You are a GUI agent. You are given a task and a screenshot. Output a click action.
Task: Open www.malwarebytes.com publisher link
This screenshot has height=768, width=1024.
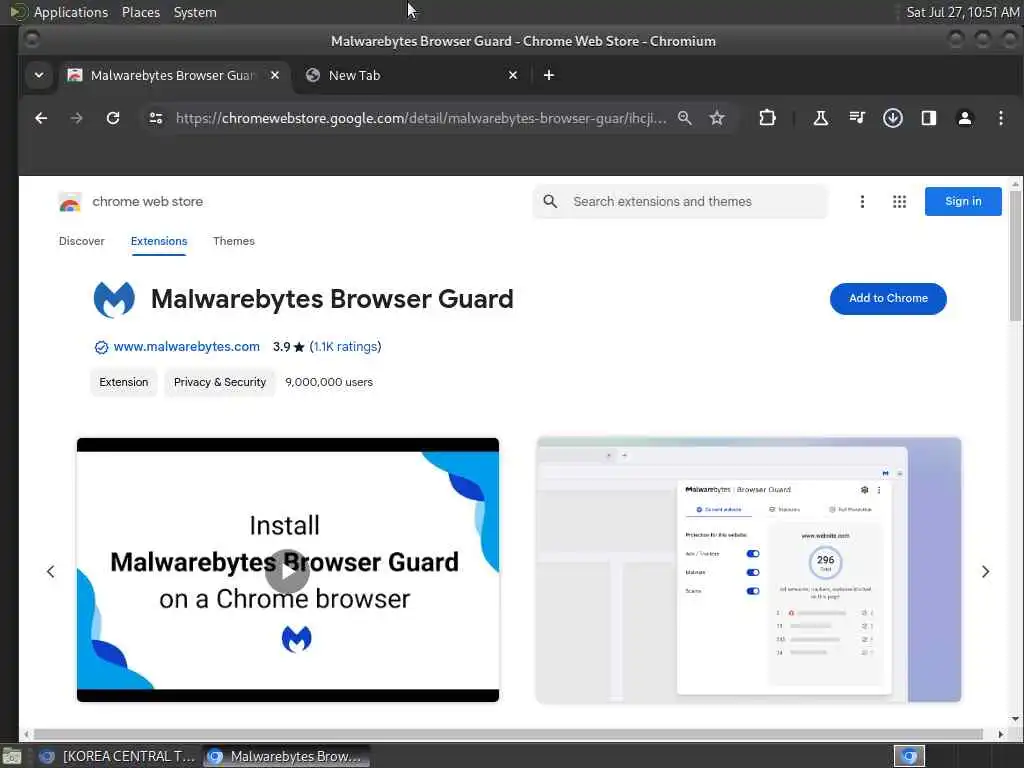(187, 347)
